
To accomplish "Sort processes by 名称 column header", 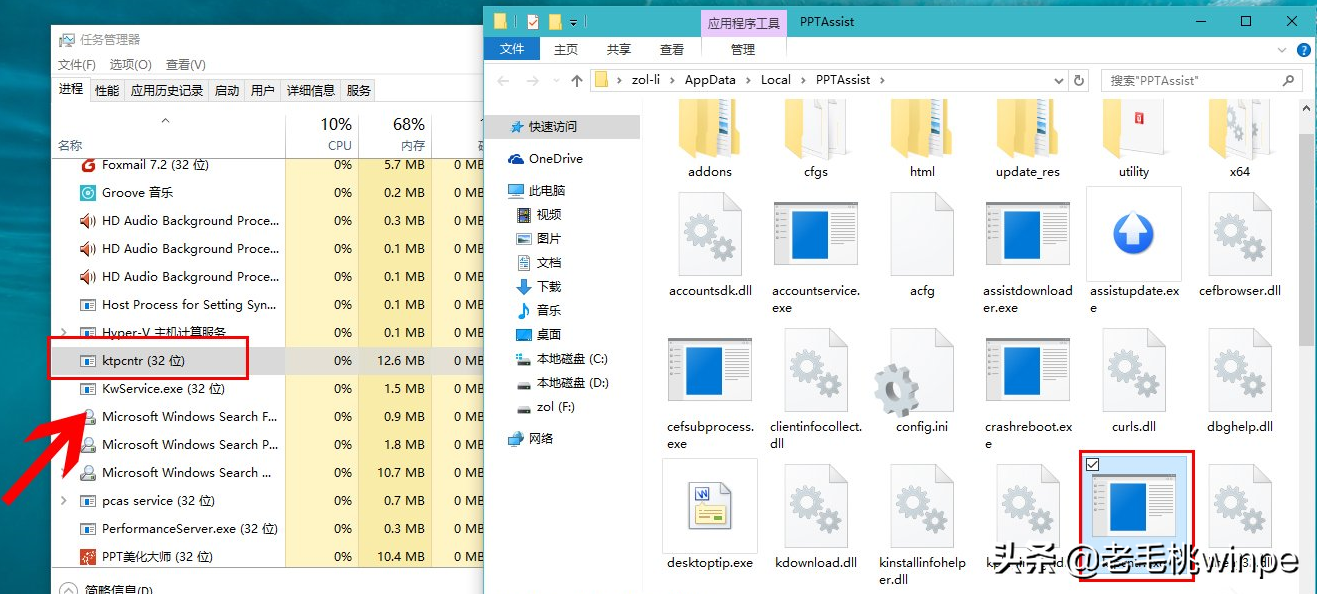I will [x=168, y=134].
